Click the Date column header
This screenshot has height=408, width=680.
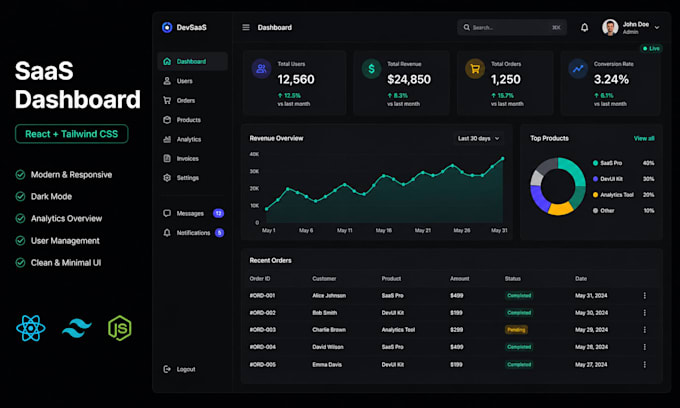581,278
